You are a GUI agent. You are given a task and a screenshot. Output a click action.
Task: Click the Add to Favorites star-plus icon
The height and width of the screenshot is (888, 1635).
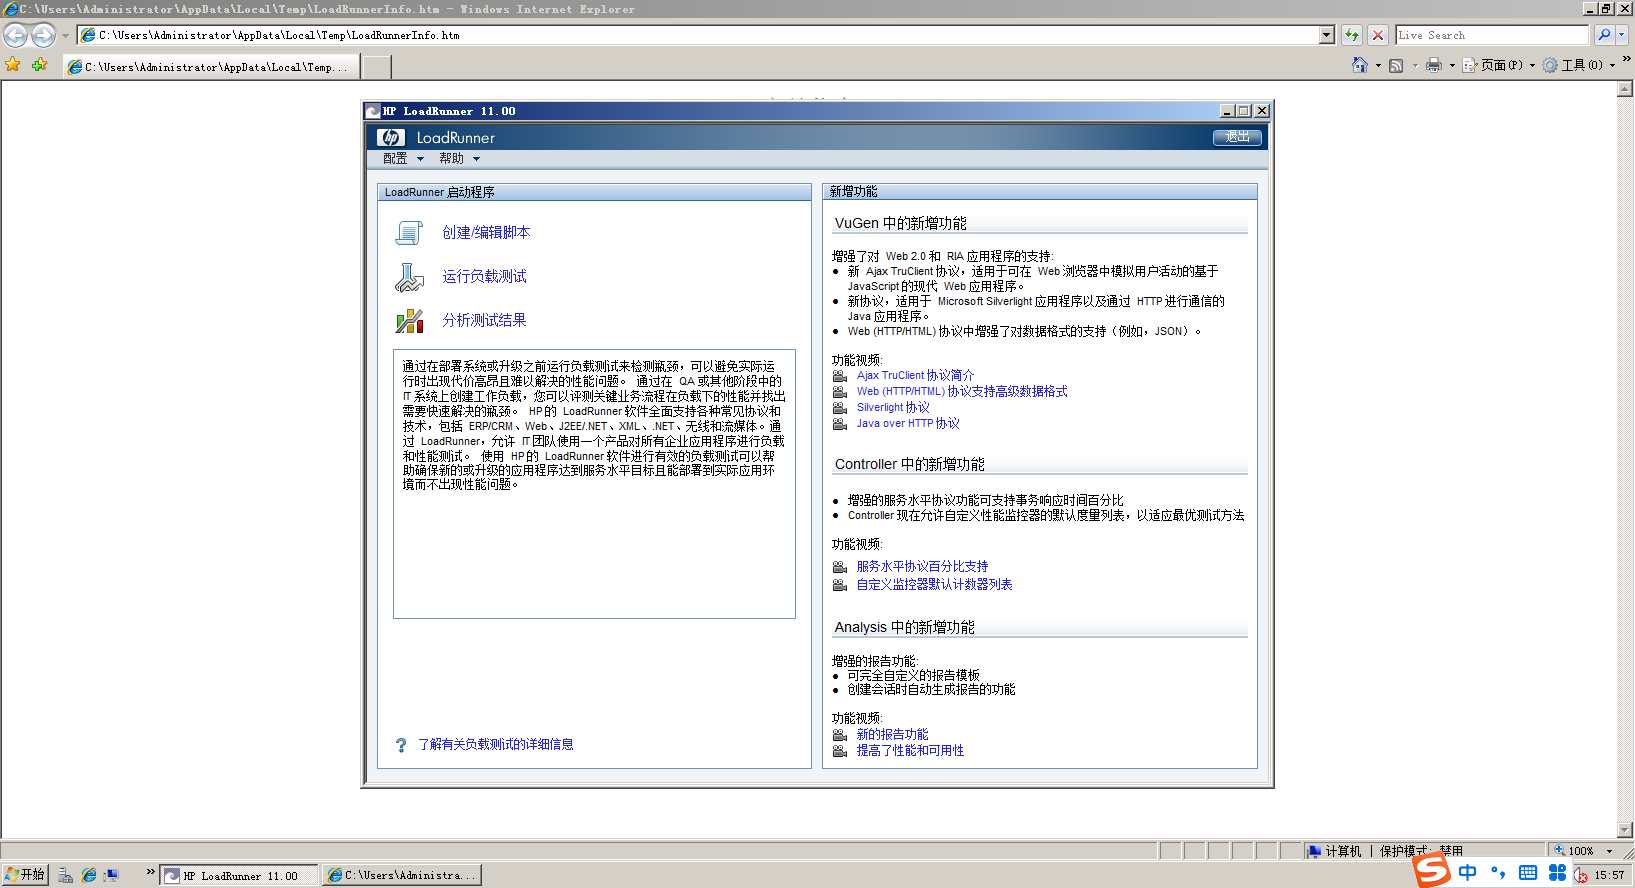point(39,65)
